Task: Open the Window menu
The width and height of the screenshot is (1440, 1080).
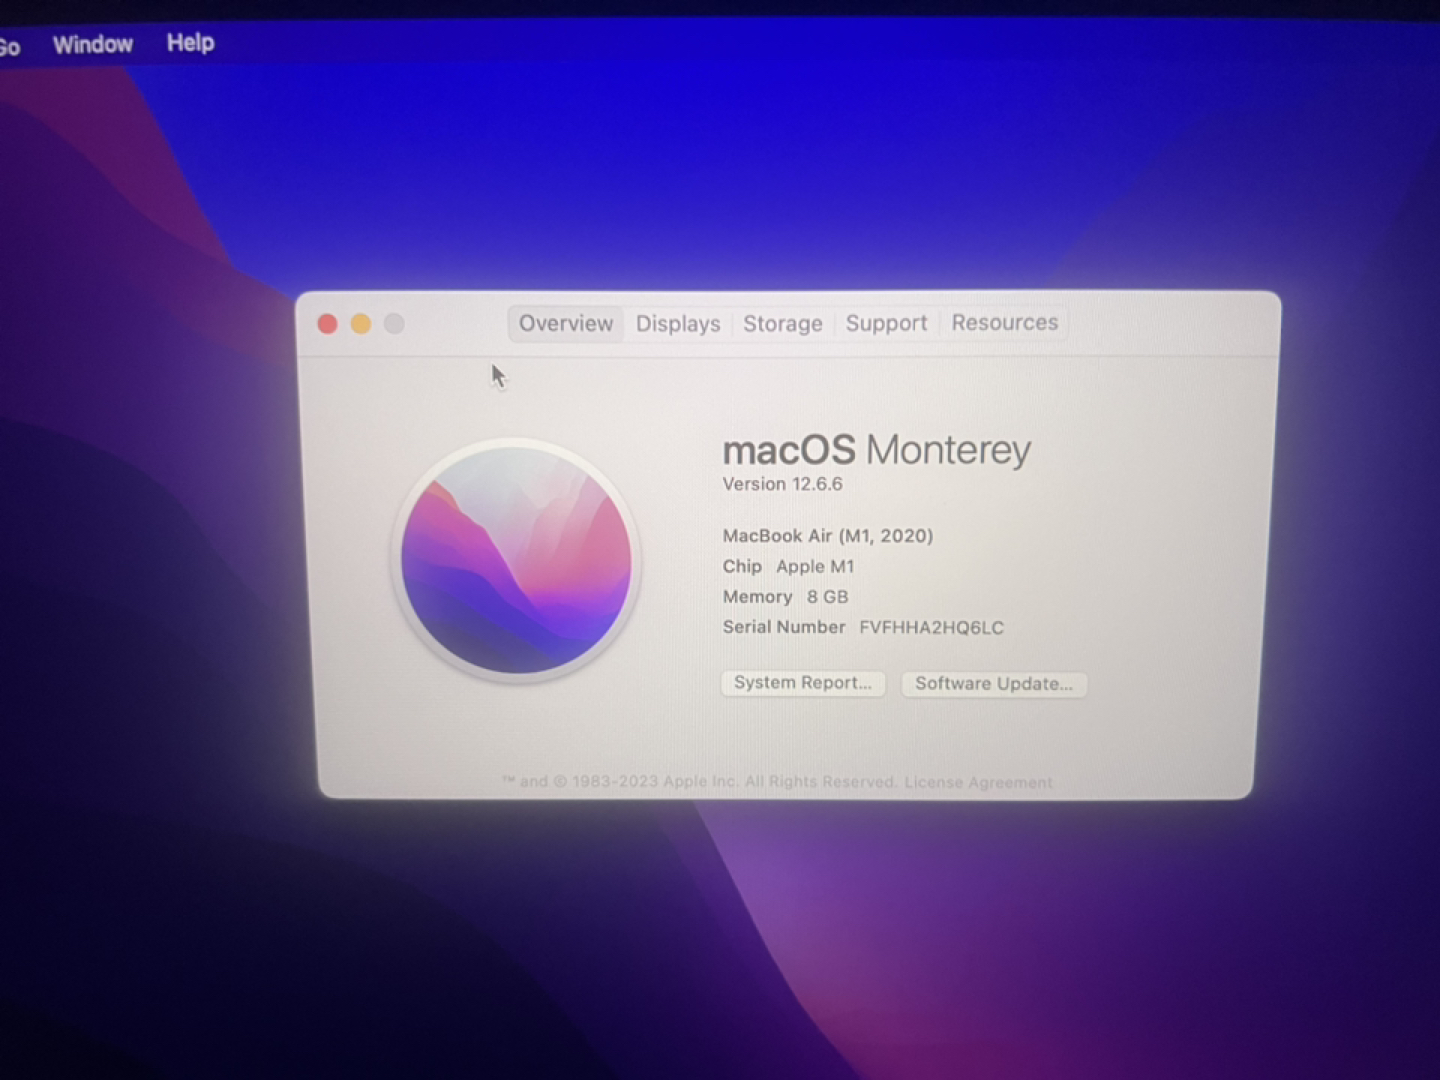Action: [93, 44]
